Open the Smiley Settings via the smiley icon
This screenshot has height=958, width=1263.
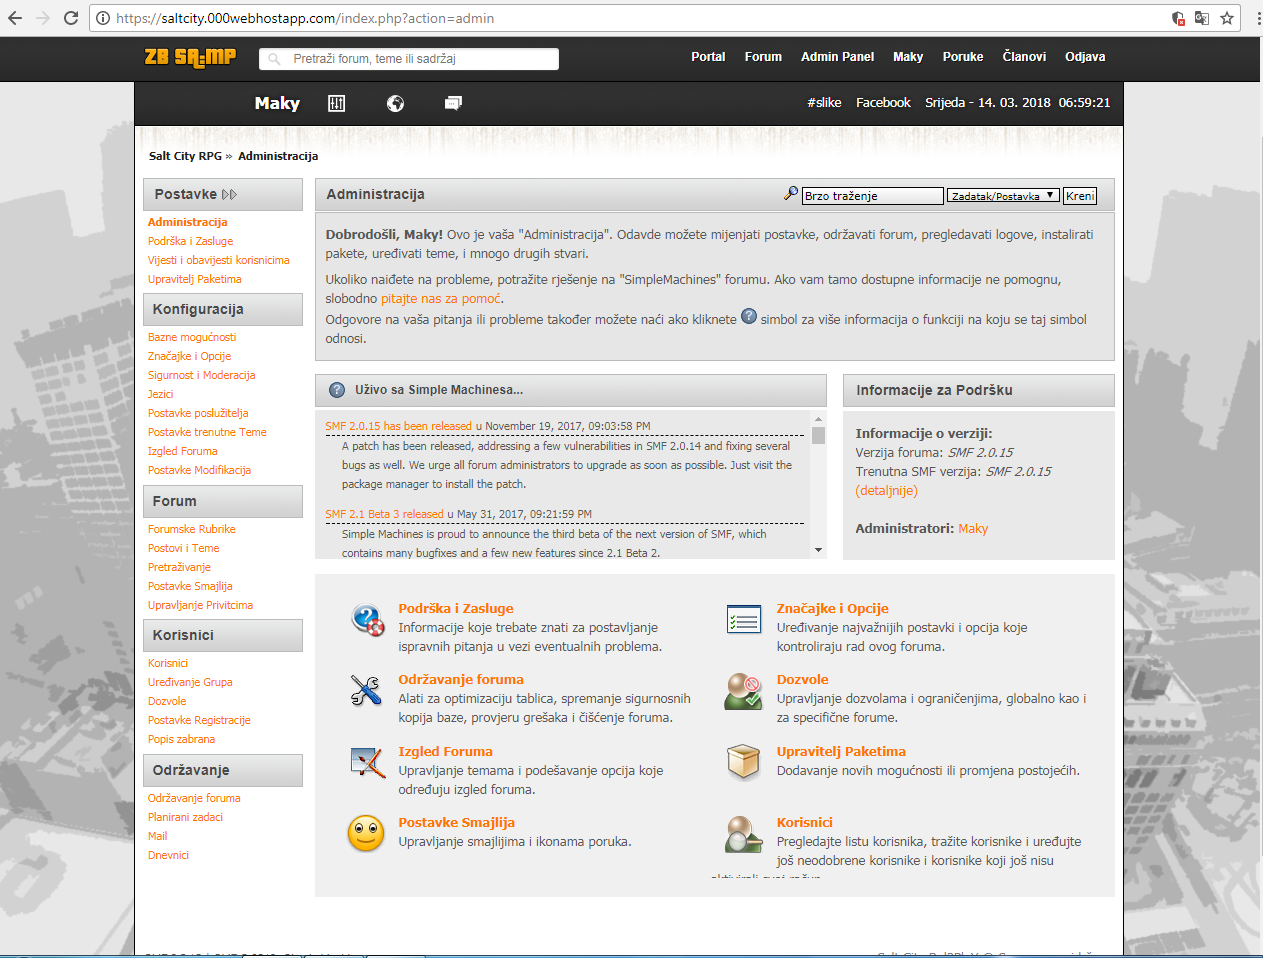365,832
